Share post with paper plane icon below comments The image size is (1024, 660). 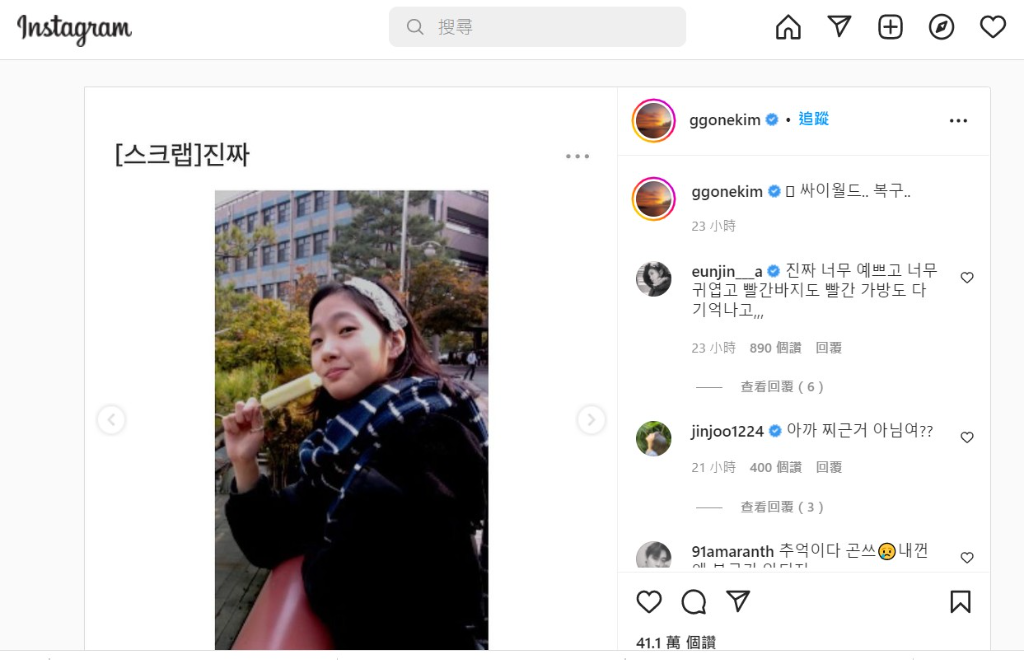738,601
